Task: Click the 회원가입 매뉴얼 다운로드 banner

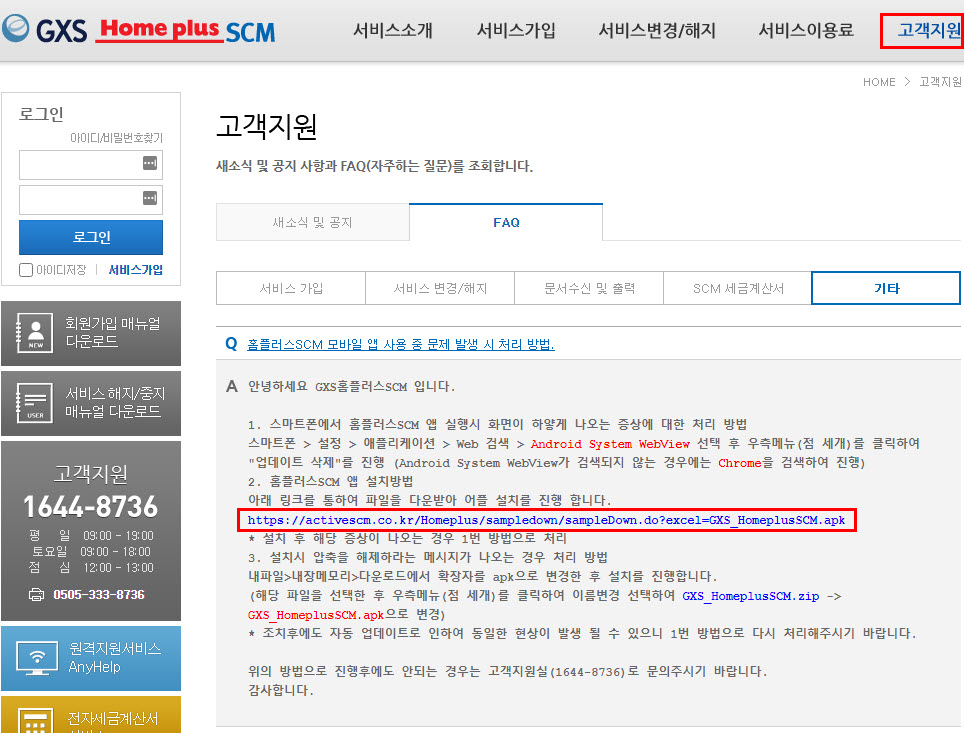Action: coord(91,333)
